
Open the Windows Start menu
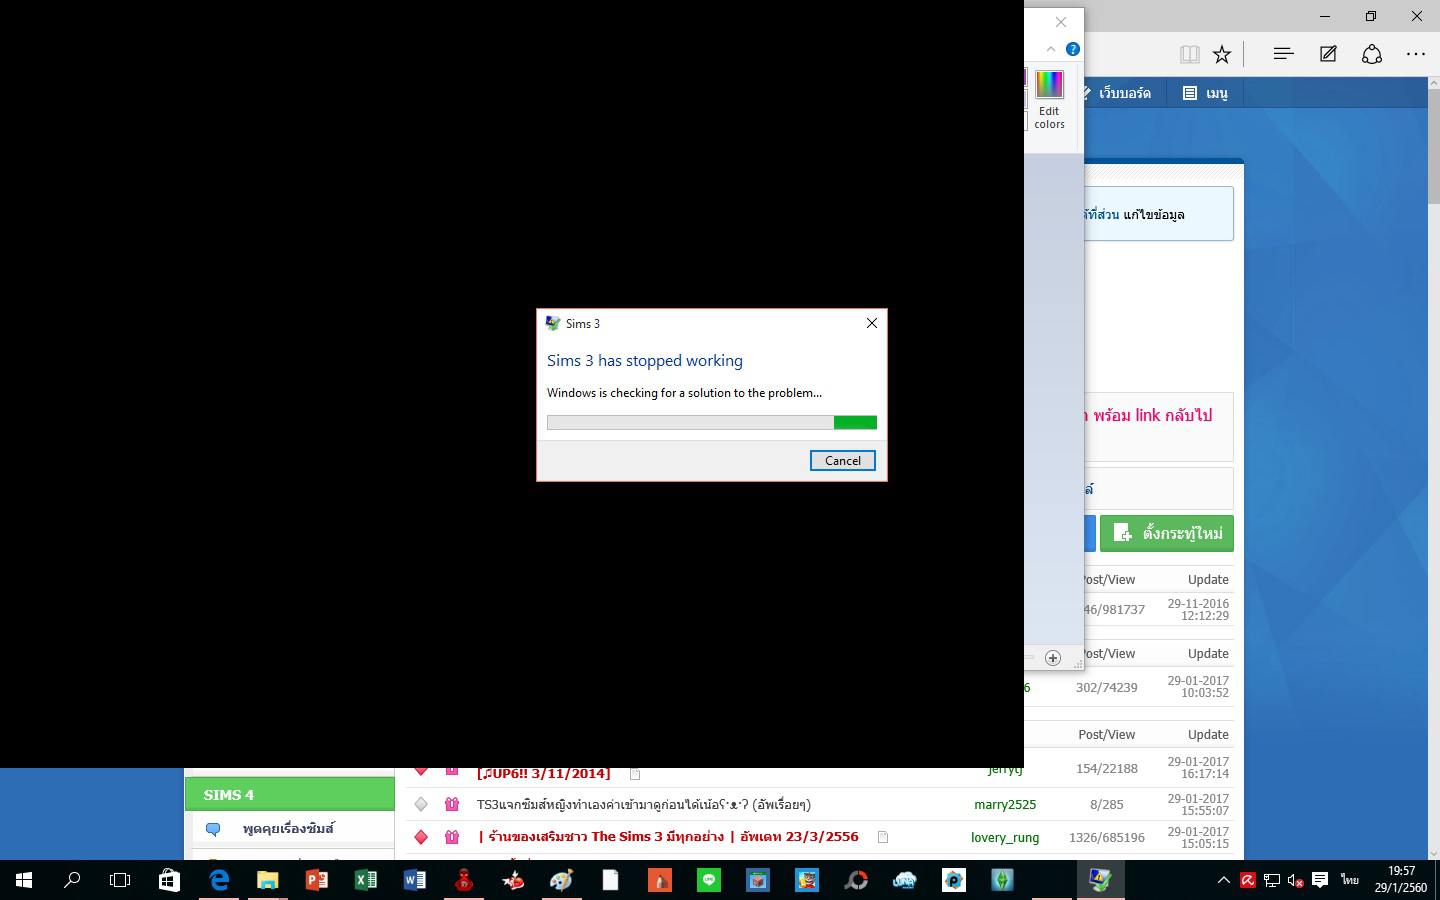[24, 880]
